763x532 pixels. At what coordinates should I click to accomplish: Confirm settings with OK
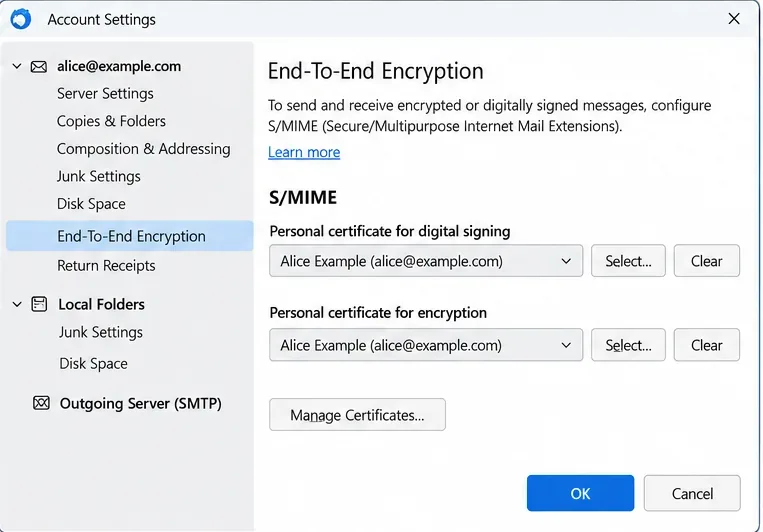point(581,494)
